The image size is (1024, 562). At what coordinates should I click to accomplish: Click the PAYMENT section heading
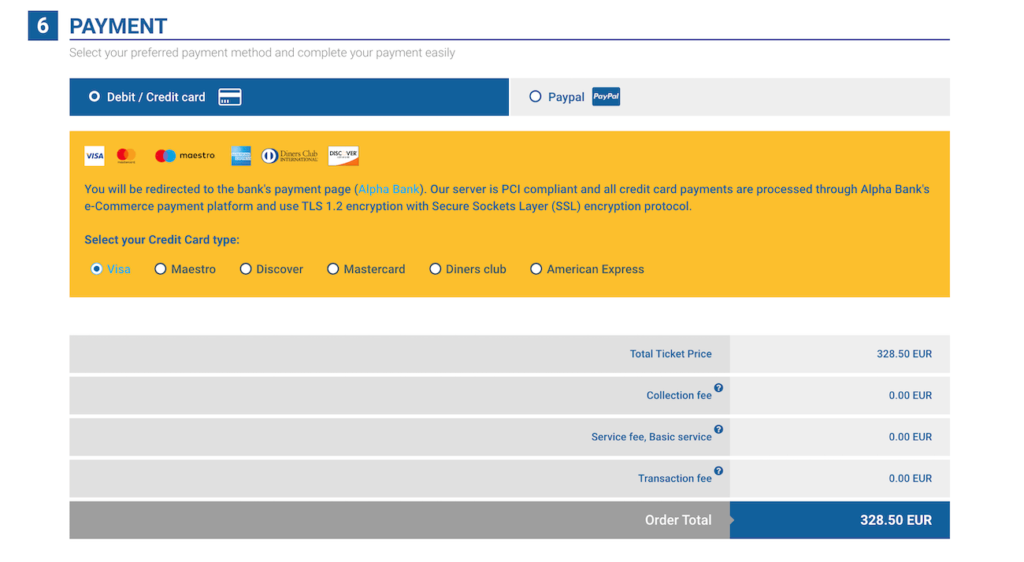click(118, 26)
